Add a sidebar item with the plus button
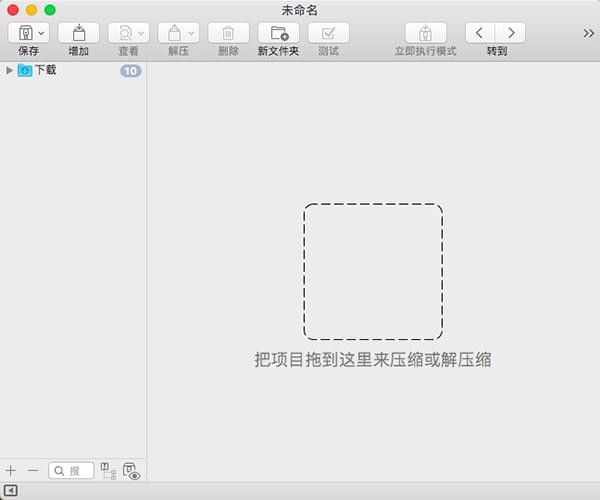 (11, 470)
